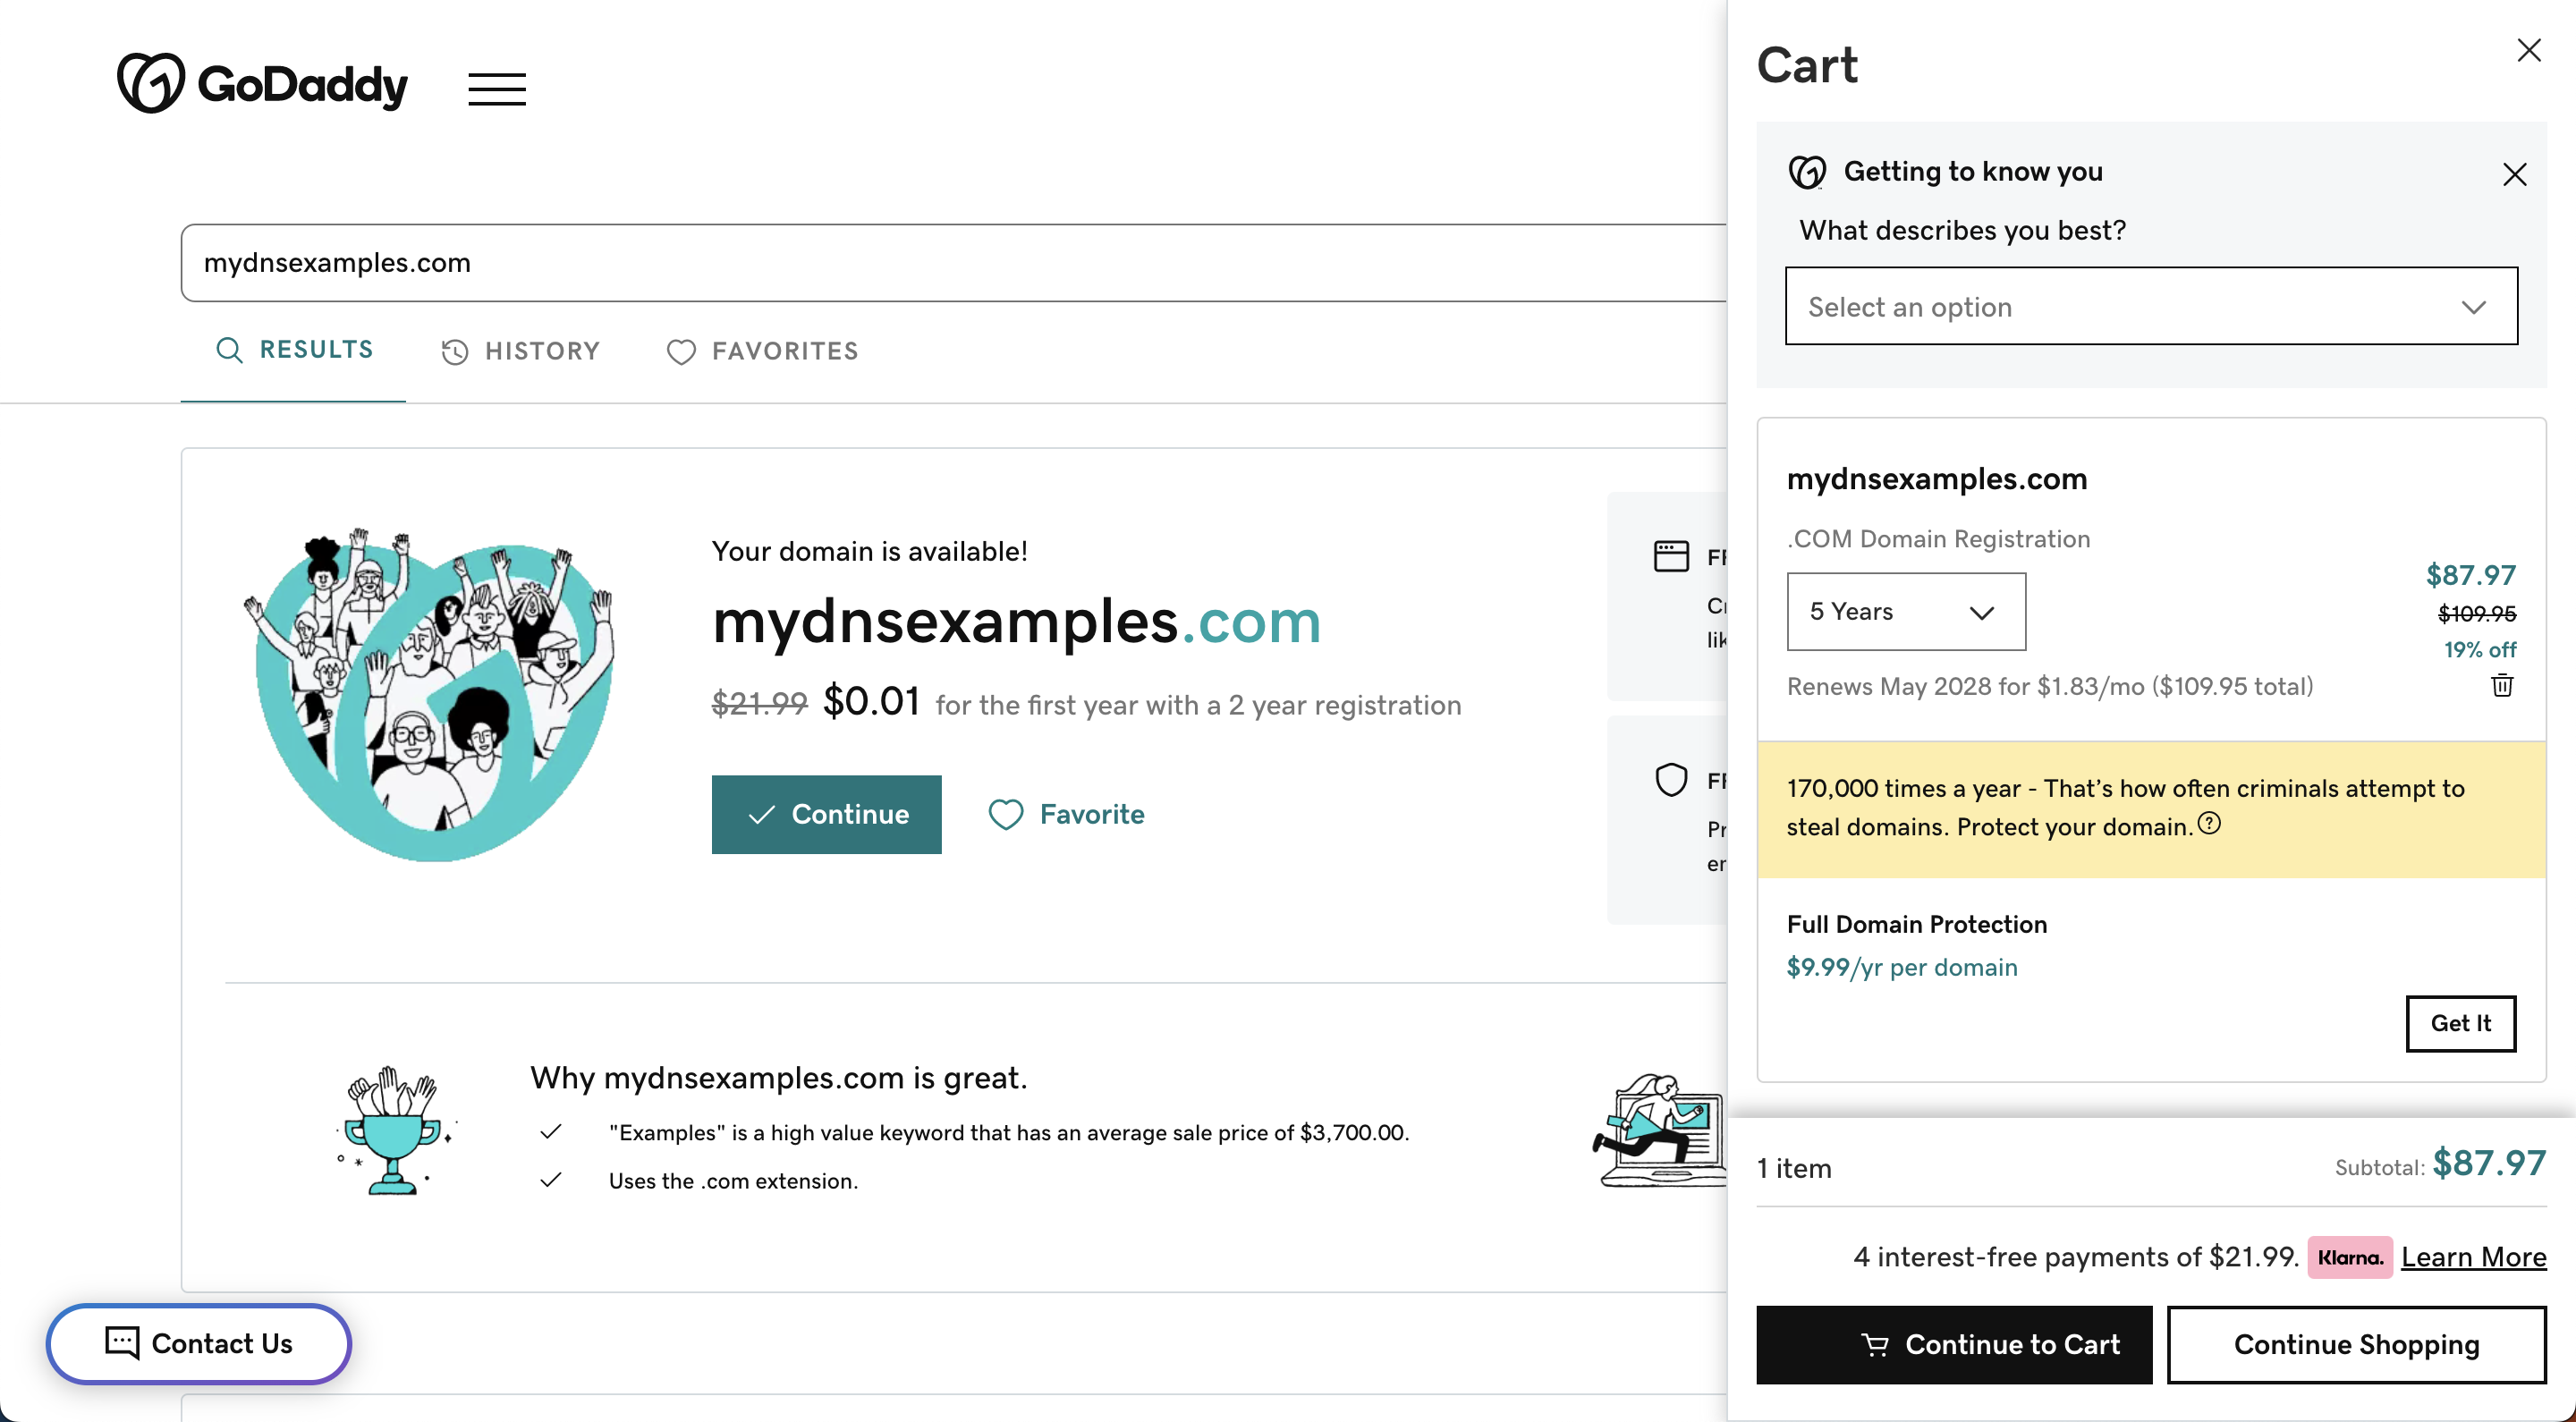The width and height of the screenshot is (2576, 1422).
Task: Select the Results tab
Action: (294, 350)
